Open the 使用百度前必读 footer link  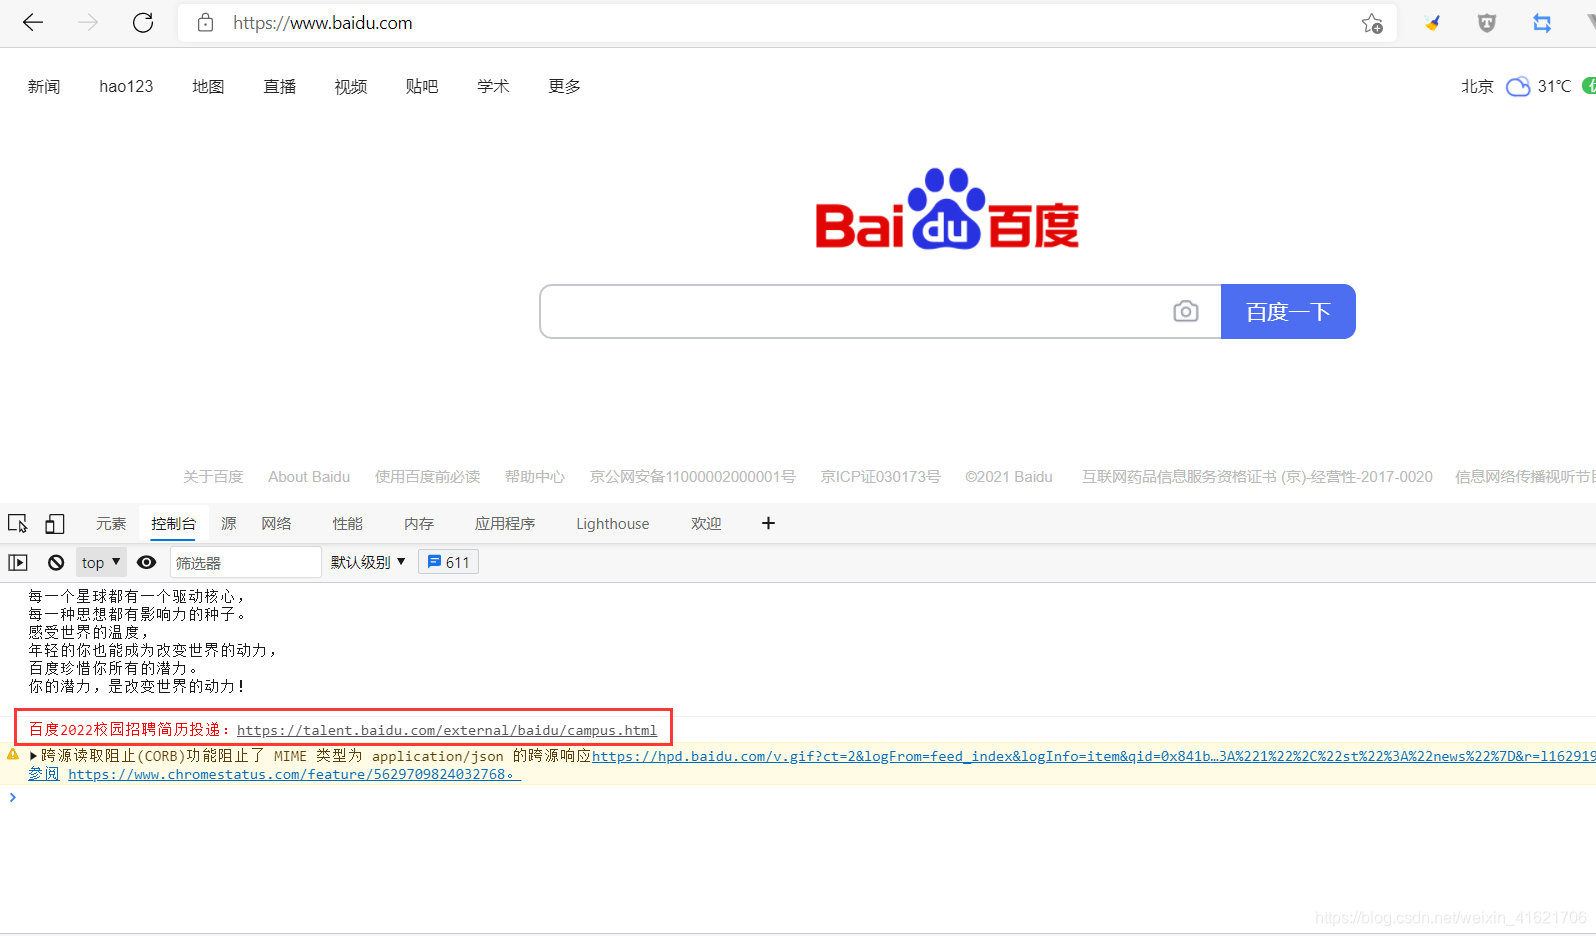(x=427, y=477)
